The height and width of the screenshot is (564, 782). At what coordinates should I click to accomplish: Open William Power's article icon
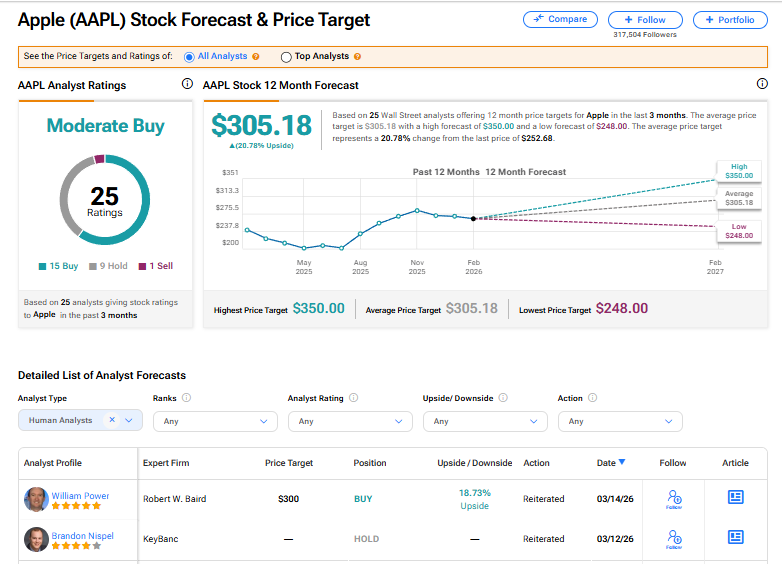click(x=735, y=497)
